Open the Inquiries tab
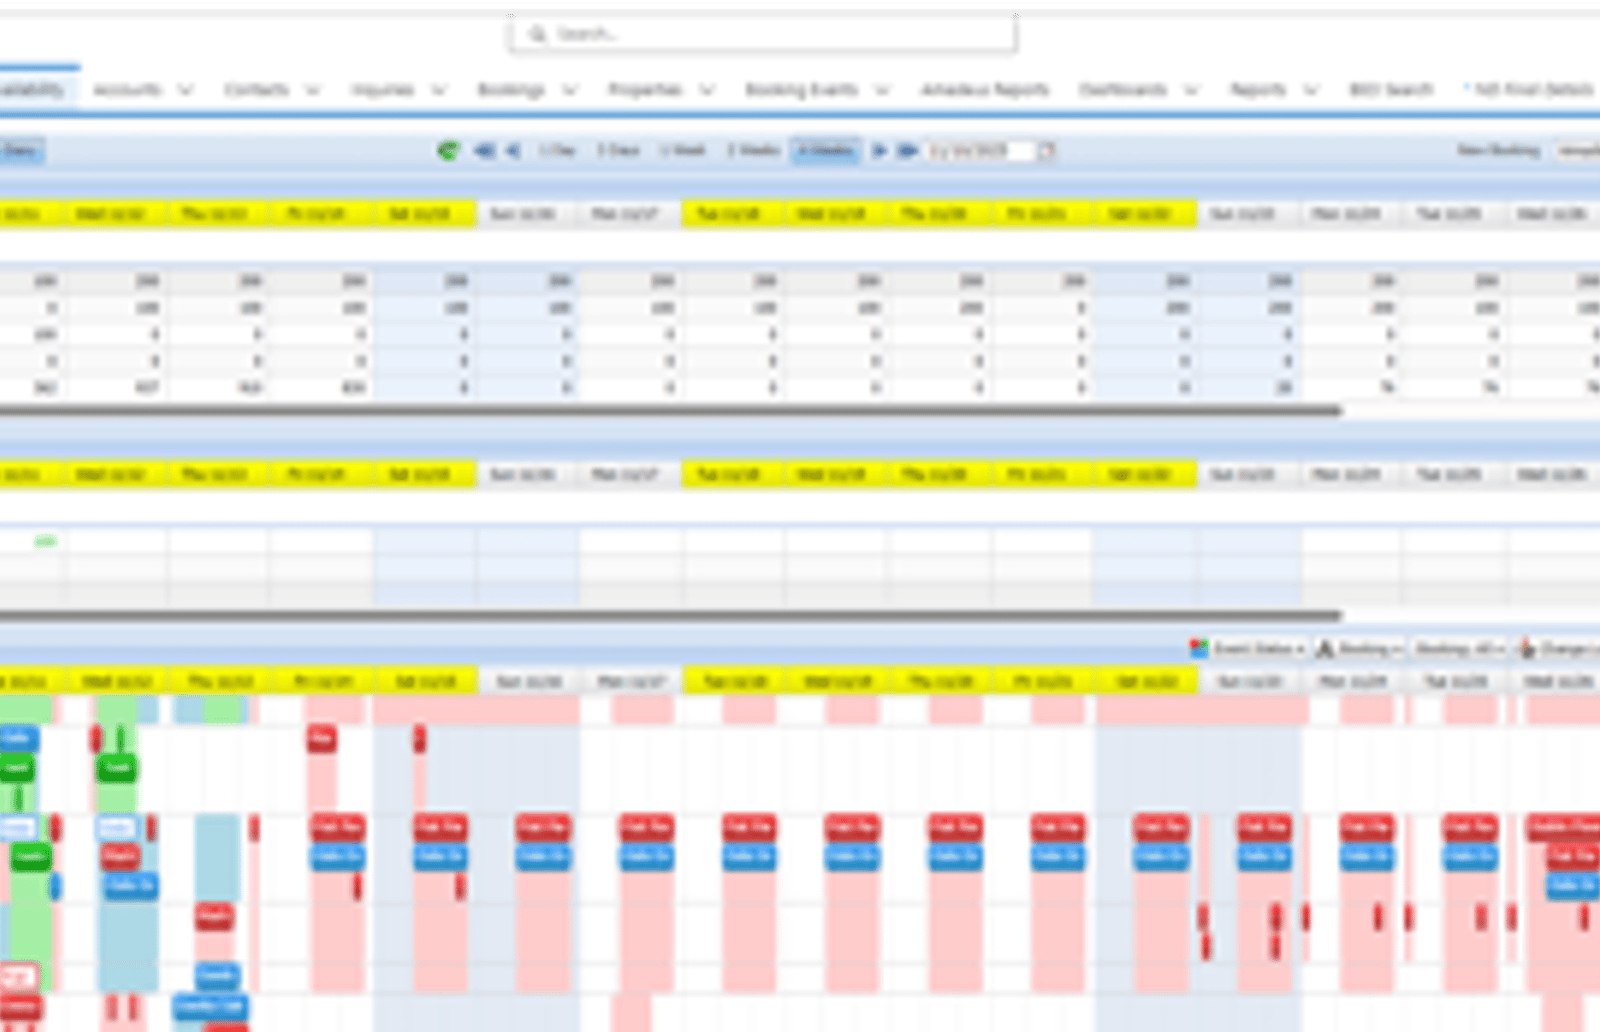 click(x=383, y=89)
